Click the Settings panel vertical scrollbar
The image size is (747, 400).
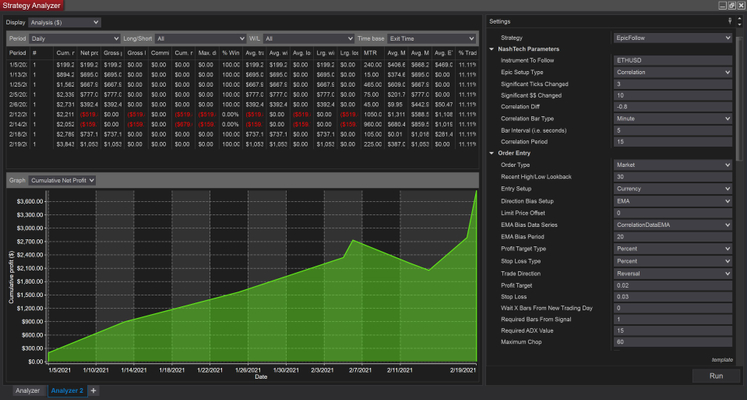738,100
